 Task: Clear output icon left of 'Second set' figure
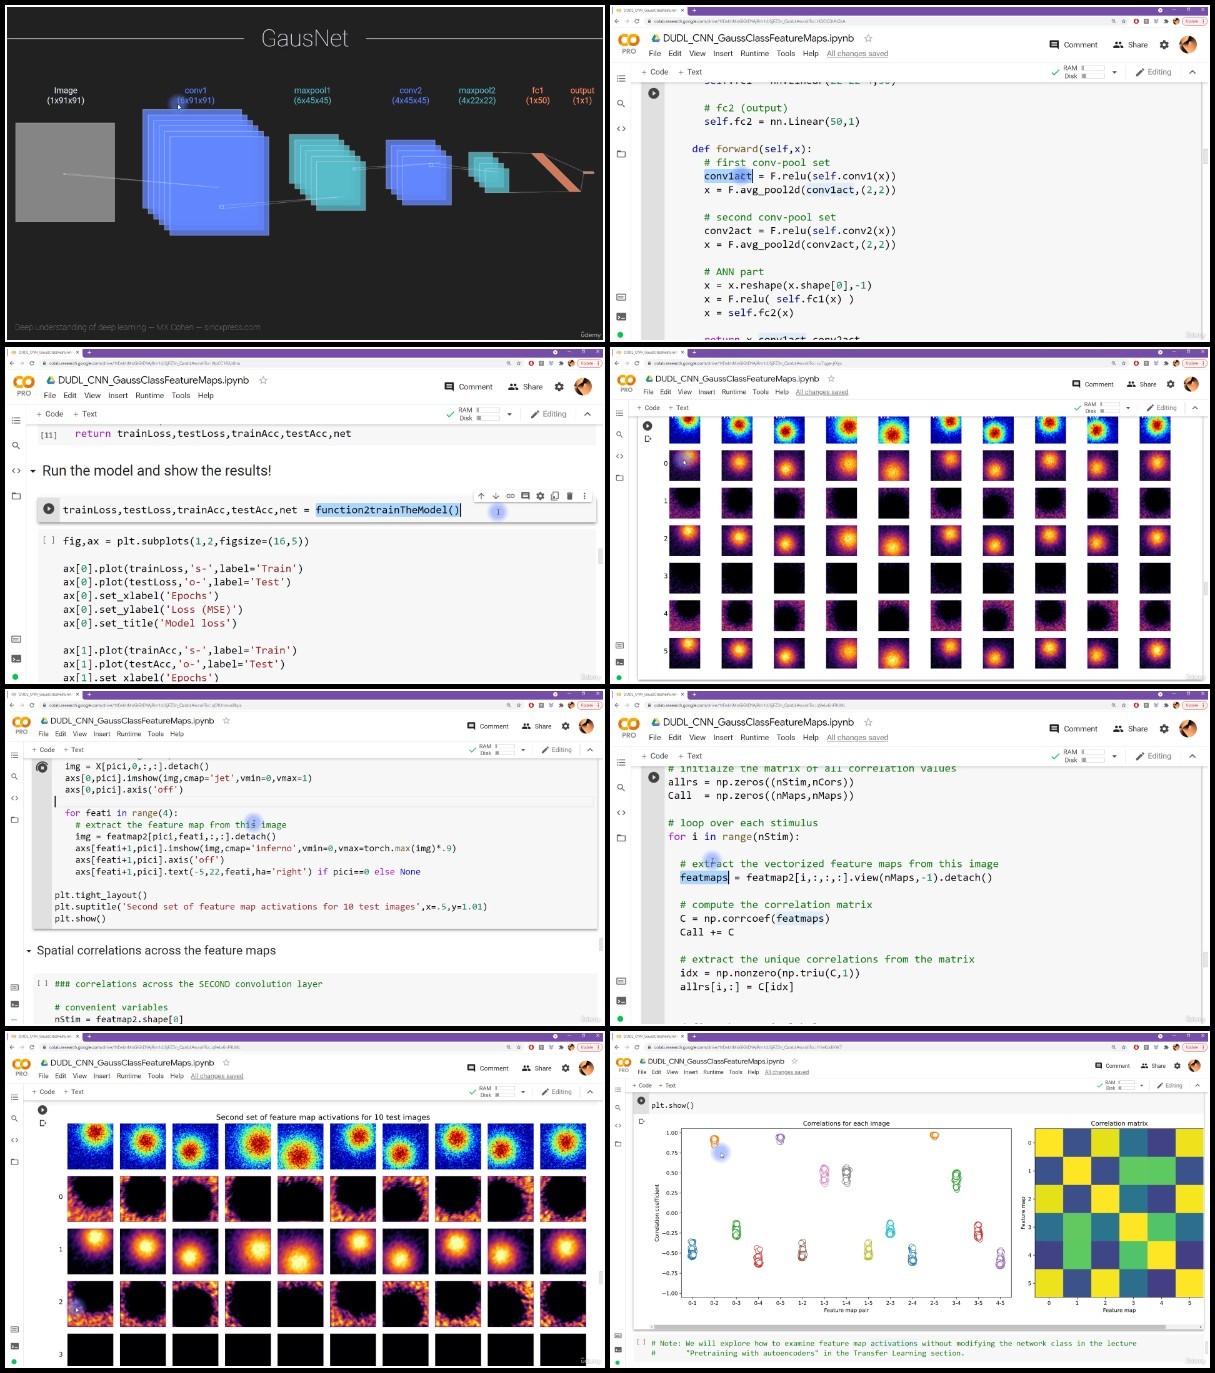(42, 1123)
